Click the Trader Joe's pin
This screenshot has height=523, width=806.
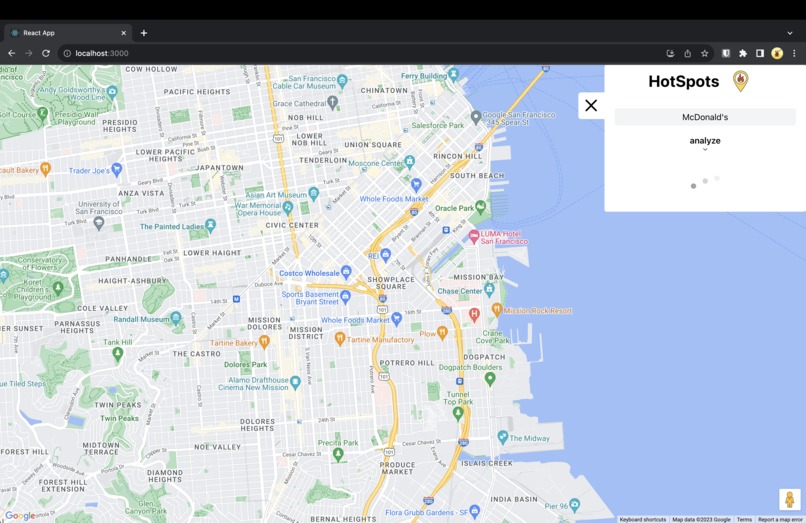pos(117,169)
